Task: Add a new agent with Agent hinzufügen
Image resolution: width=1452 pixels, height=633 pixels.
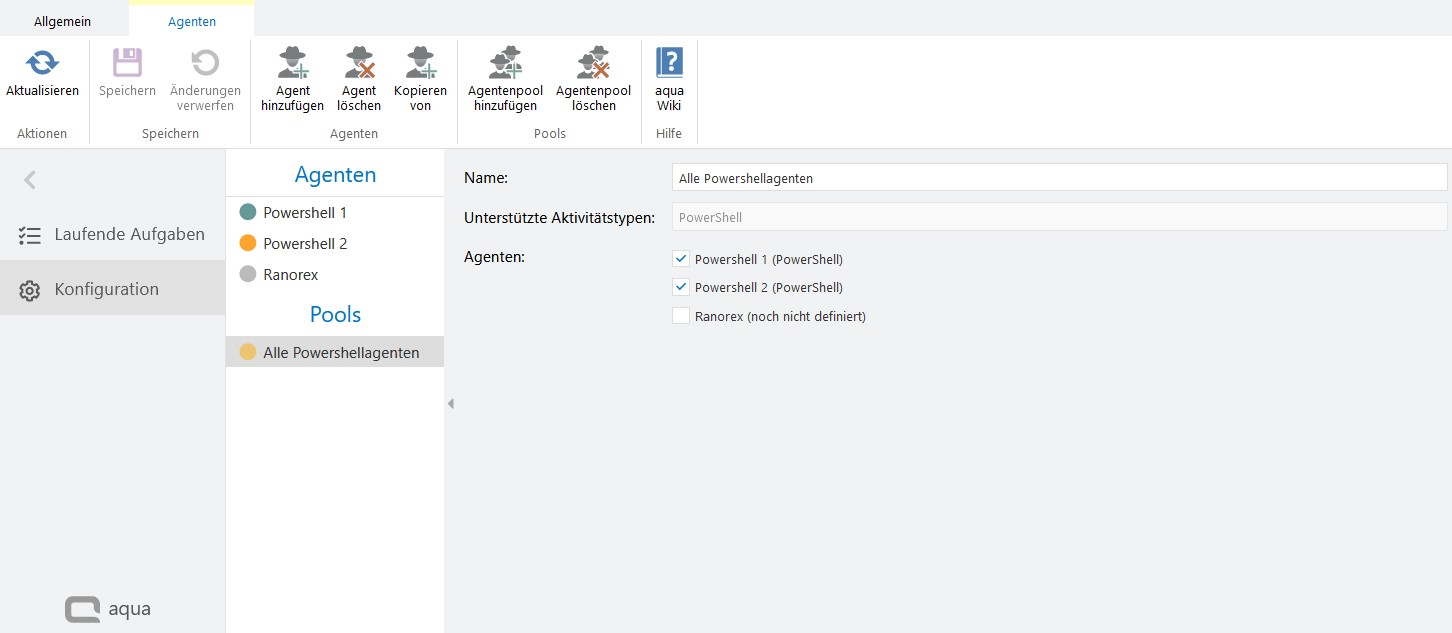Action: (292, 64)
